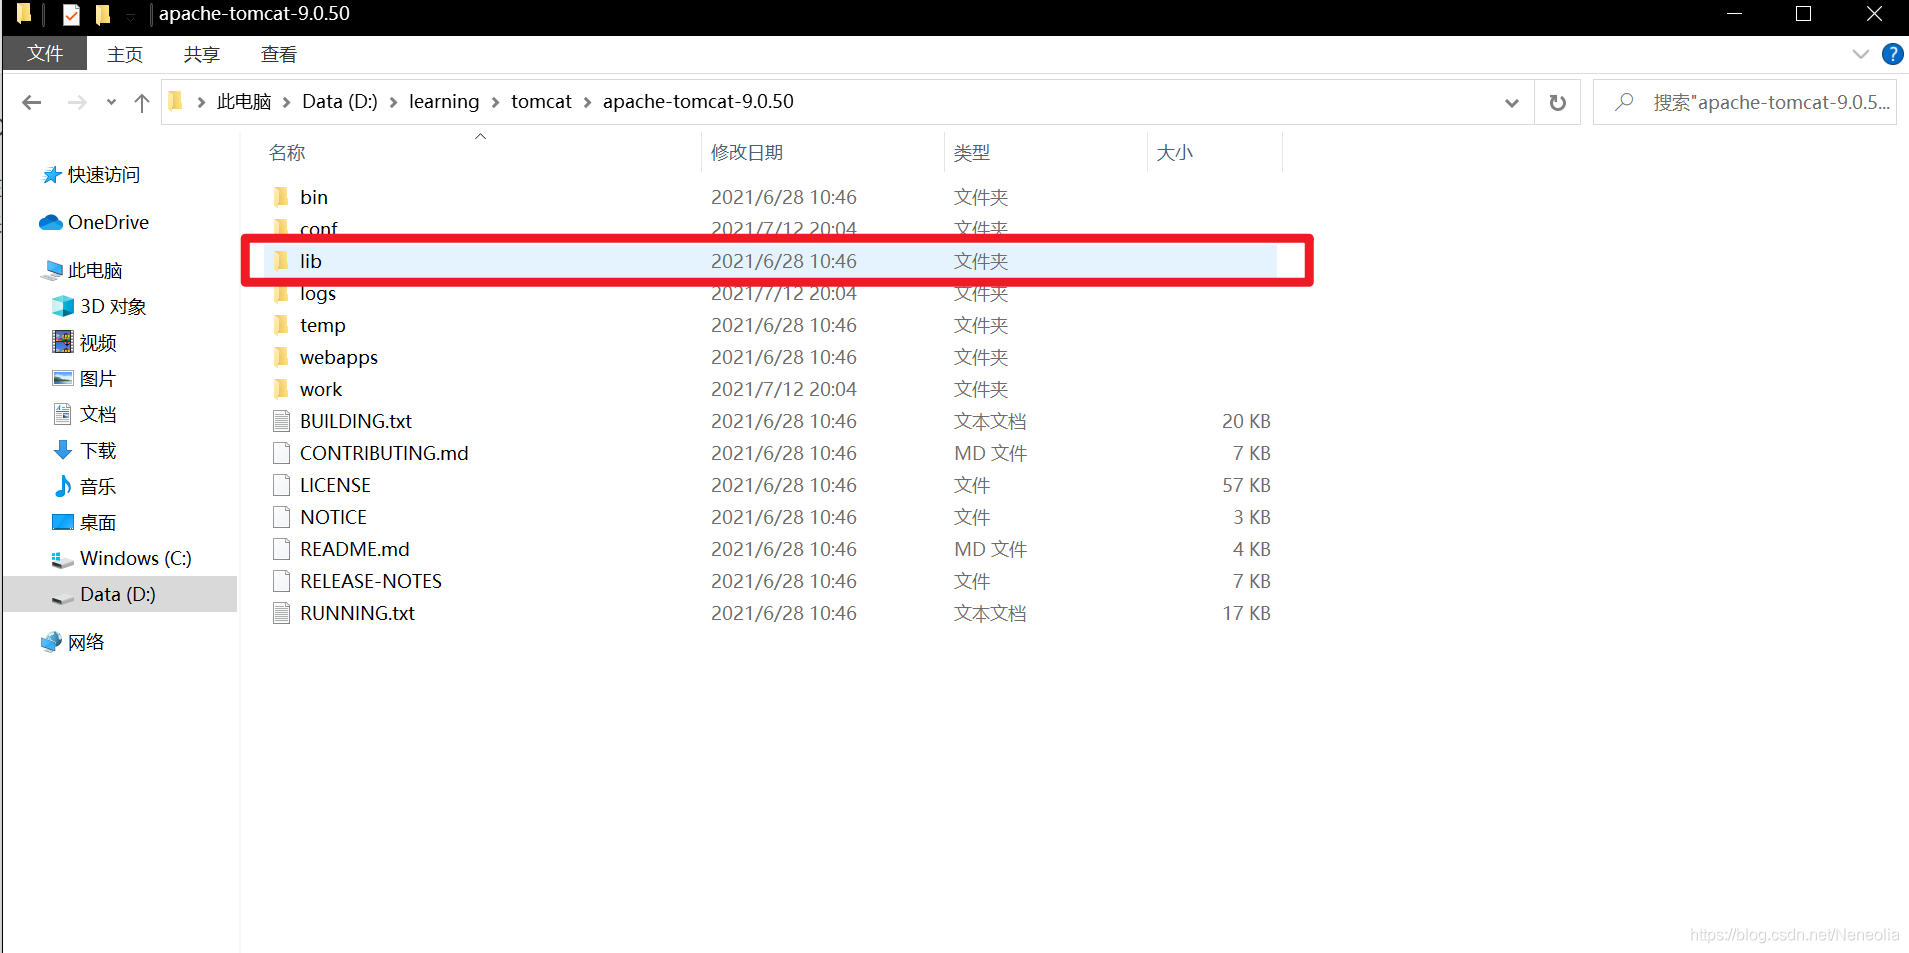Expand chevron after tomcat in breadcrumb
1909x953 pixels.
[x=587, y=102]
